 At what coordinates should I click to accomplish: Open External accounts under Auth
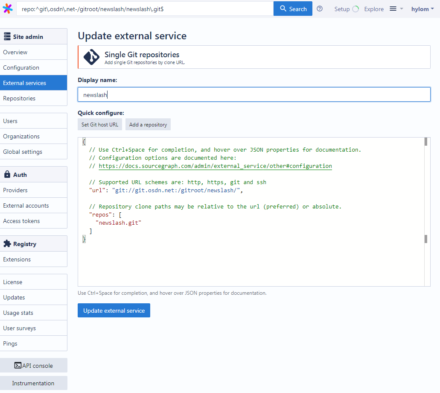click(x=33, y=206)
